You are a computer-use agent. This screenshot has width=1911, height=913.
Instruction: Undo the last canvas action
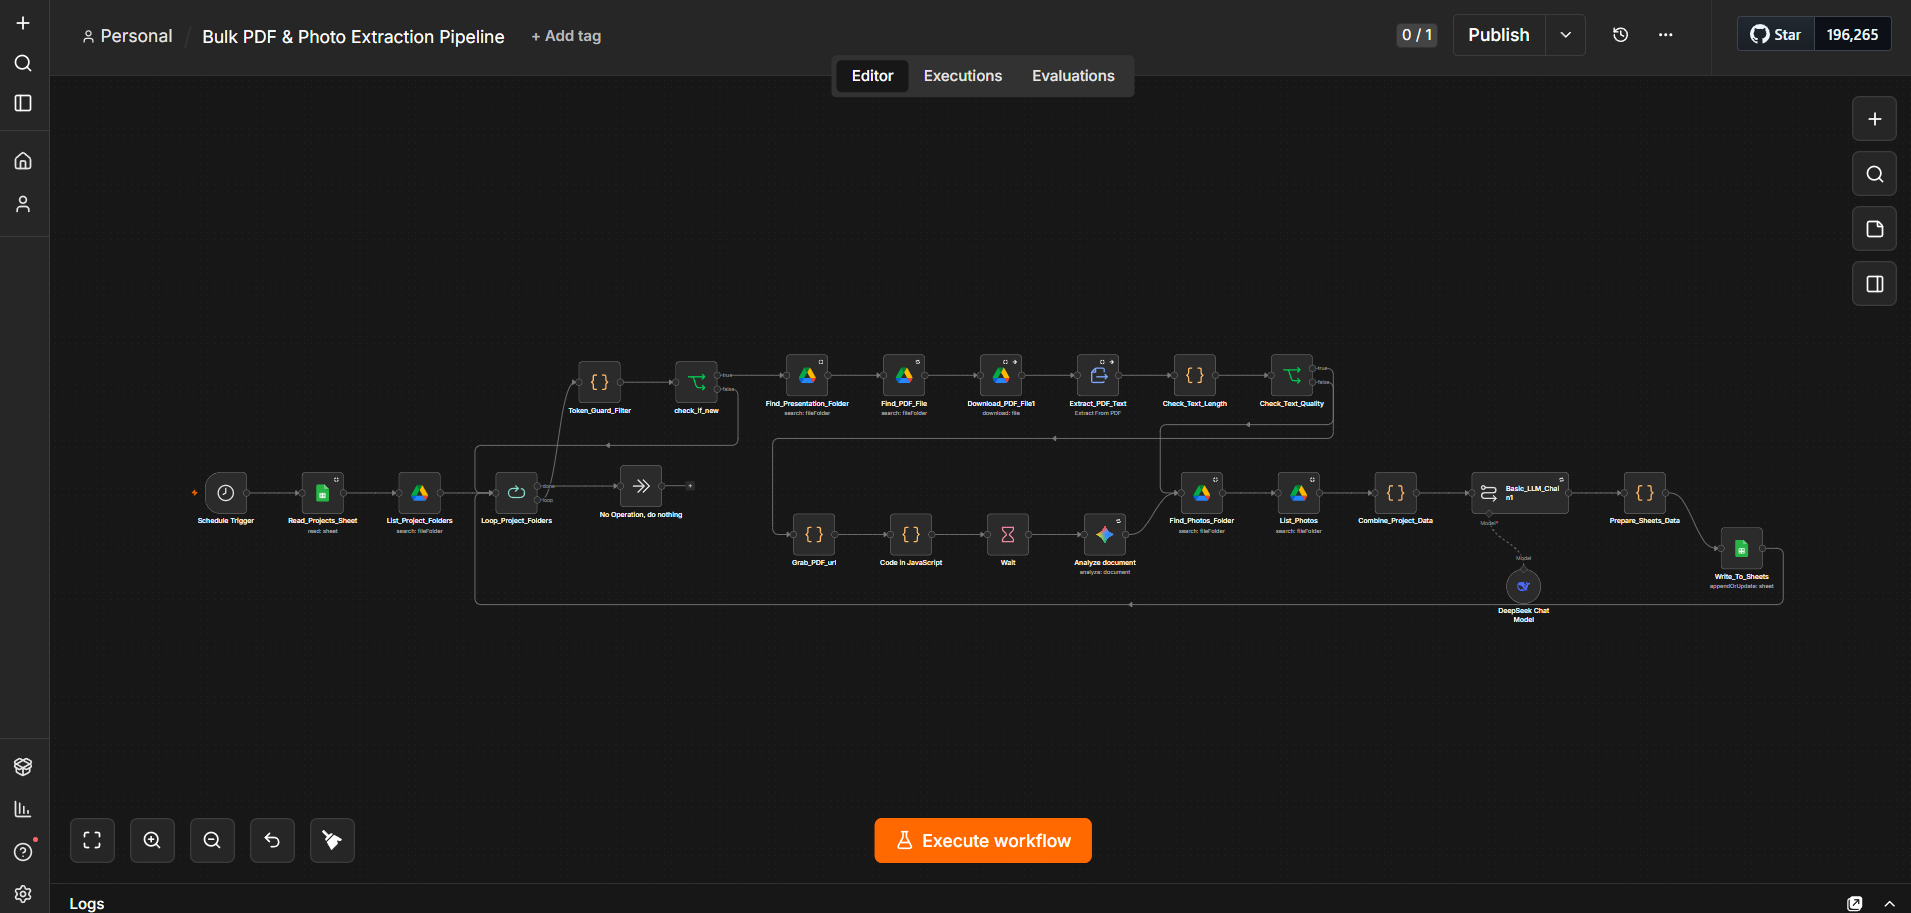pos(272,840)
